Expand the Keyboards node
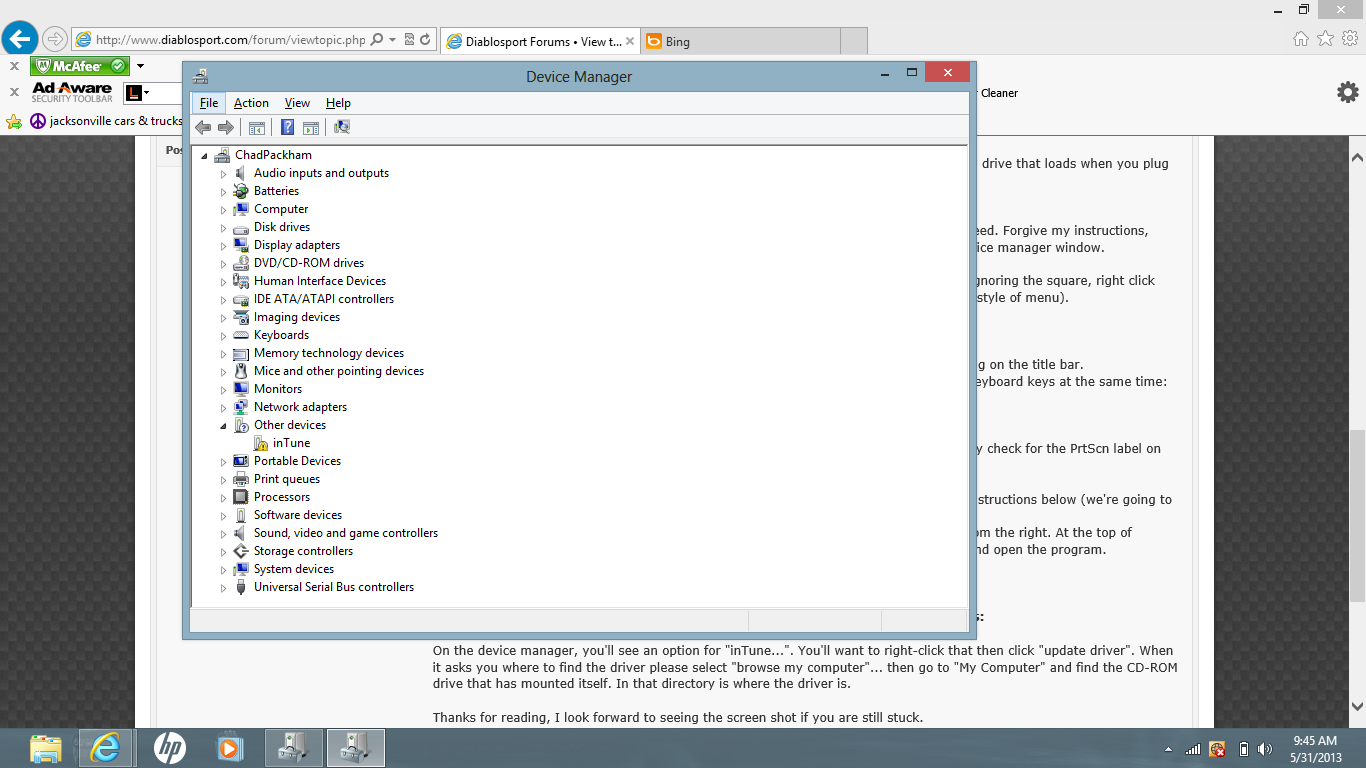Image resolution: width=1366 pixels, height=768 pixels. (x=224, y=336)
